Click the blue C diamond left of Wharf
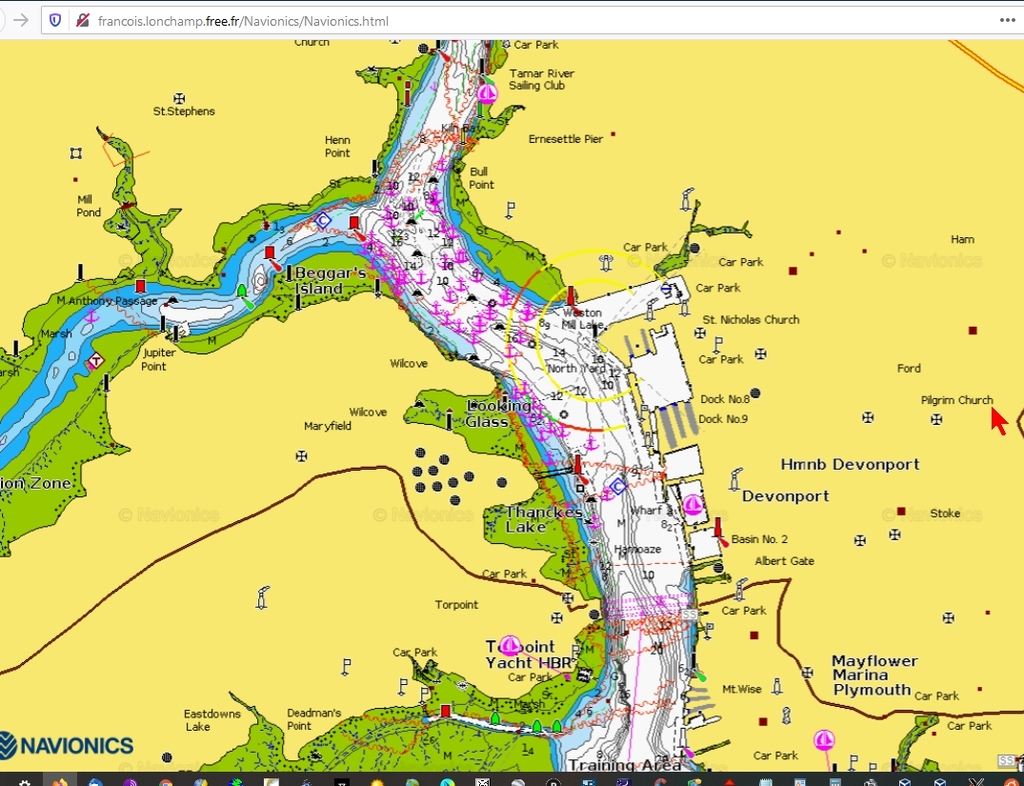1024x786 pixels. point(618,486)
